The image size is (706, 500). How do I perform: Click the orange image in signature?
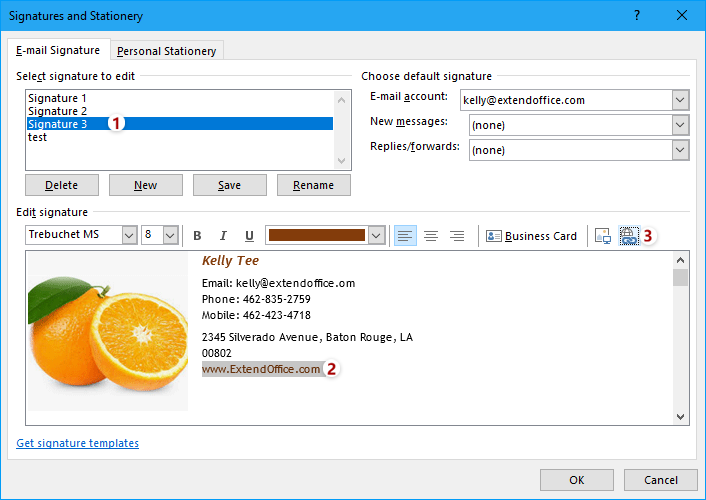pyautogui.click(x=107, y=330)
